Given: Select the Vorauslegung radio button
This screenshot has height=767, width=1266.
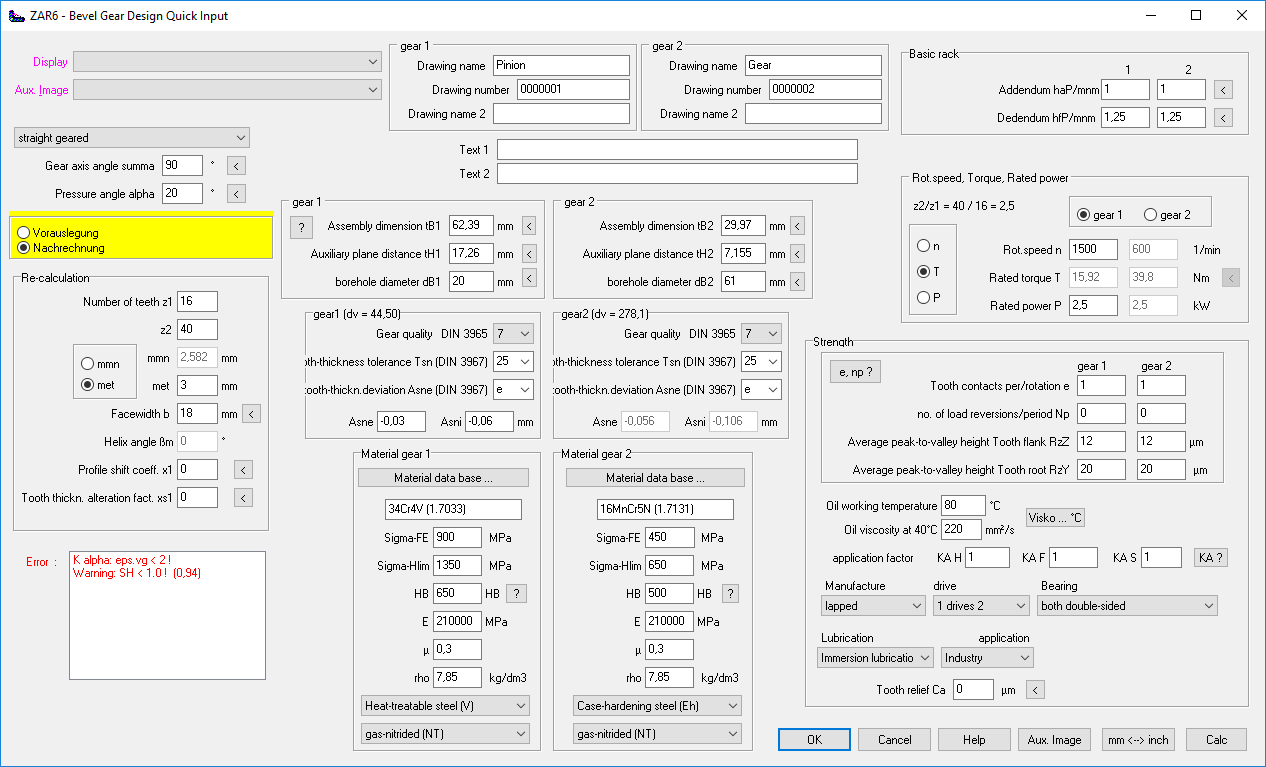Looking at the screenshot, I should coord(24,233).
